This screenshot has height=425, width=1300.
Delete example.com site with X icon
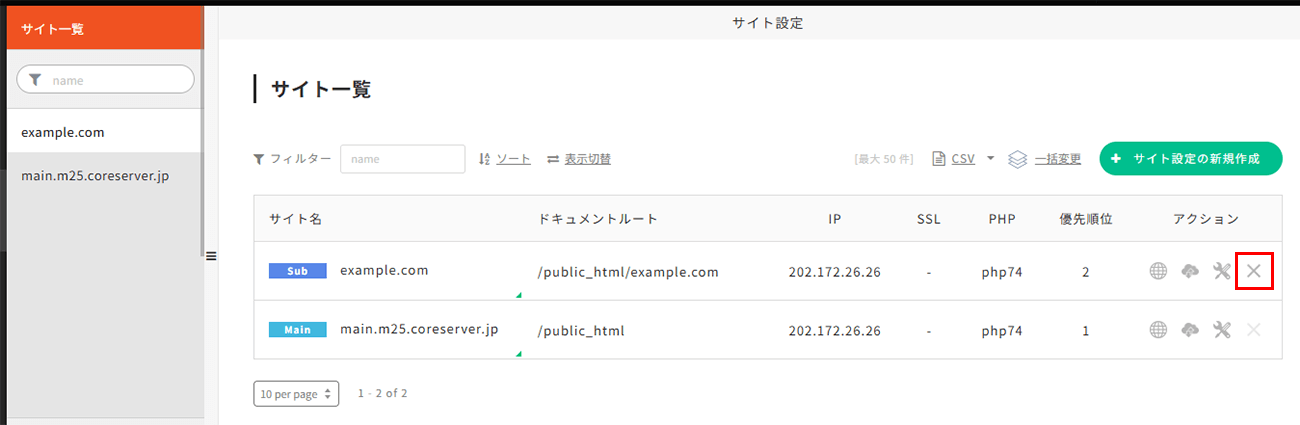pyautogui.click(x=1254, y=271)
